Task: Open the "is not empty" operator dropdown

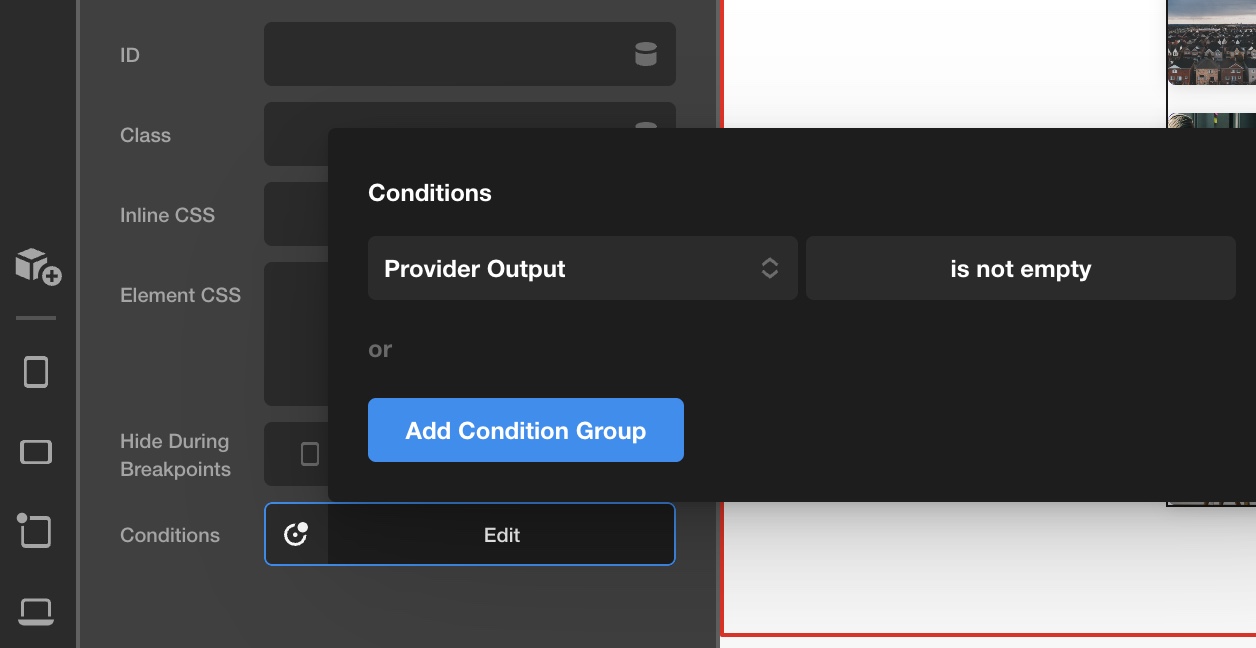Action: click(1020, 268)
